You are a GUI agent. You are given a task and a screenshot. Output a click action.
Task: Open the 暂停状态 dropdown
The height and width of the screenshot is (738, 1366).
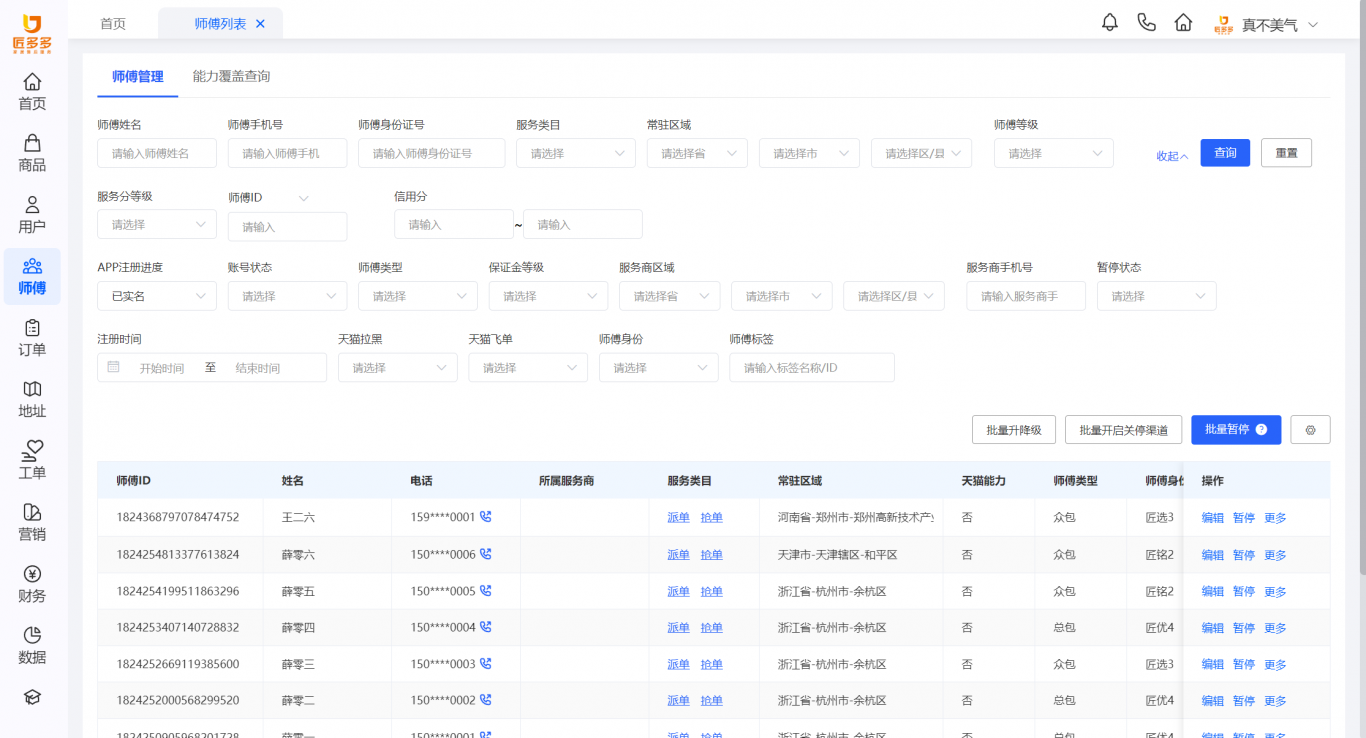[x=1157, y=296]
